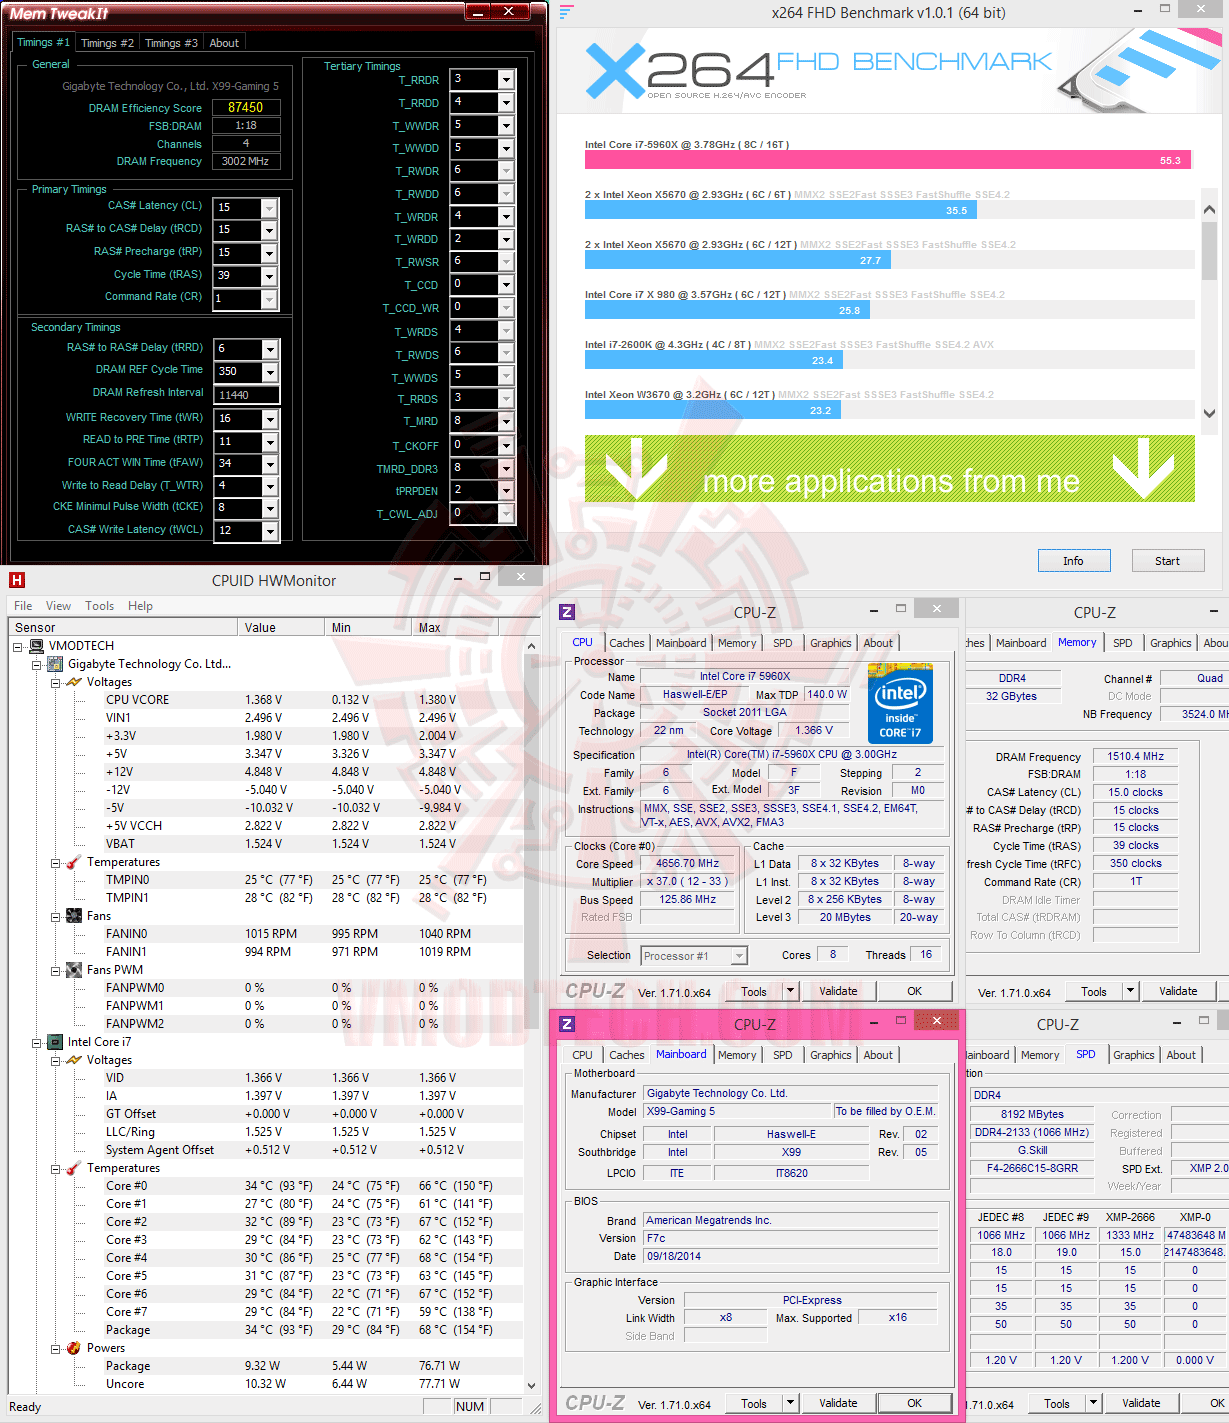Click the Intel Core i7 logo in CPU-Z
The width and height of the screenshot is (1229, 1423).
(900, 703)
